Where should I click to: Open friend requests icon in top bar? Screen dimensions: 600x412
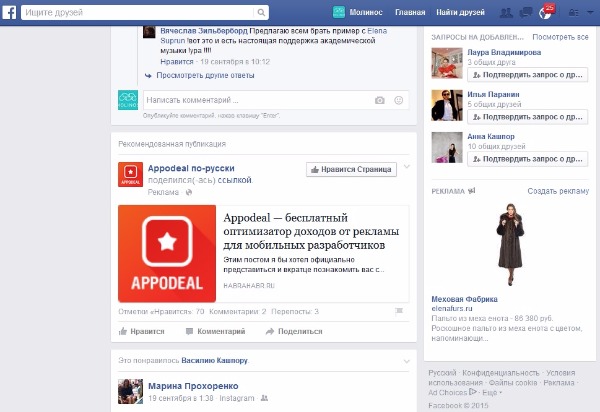pos(506,13)
